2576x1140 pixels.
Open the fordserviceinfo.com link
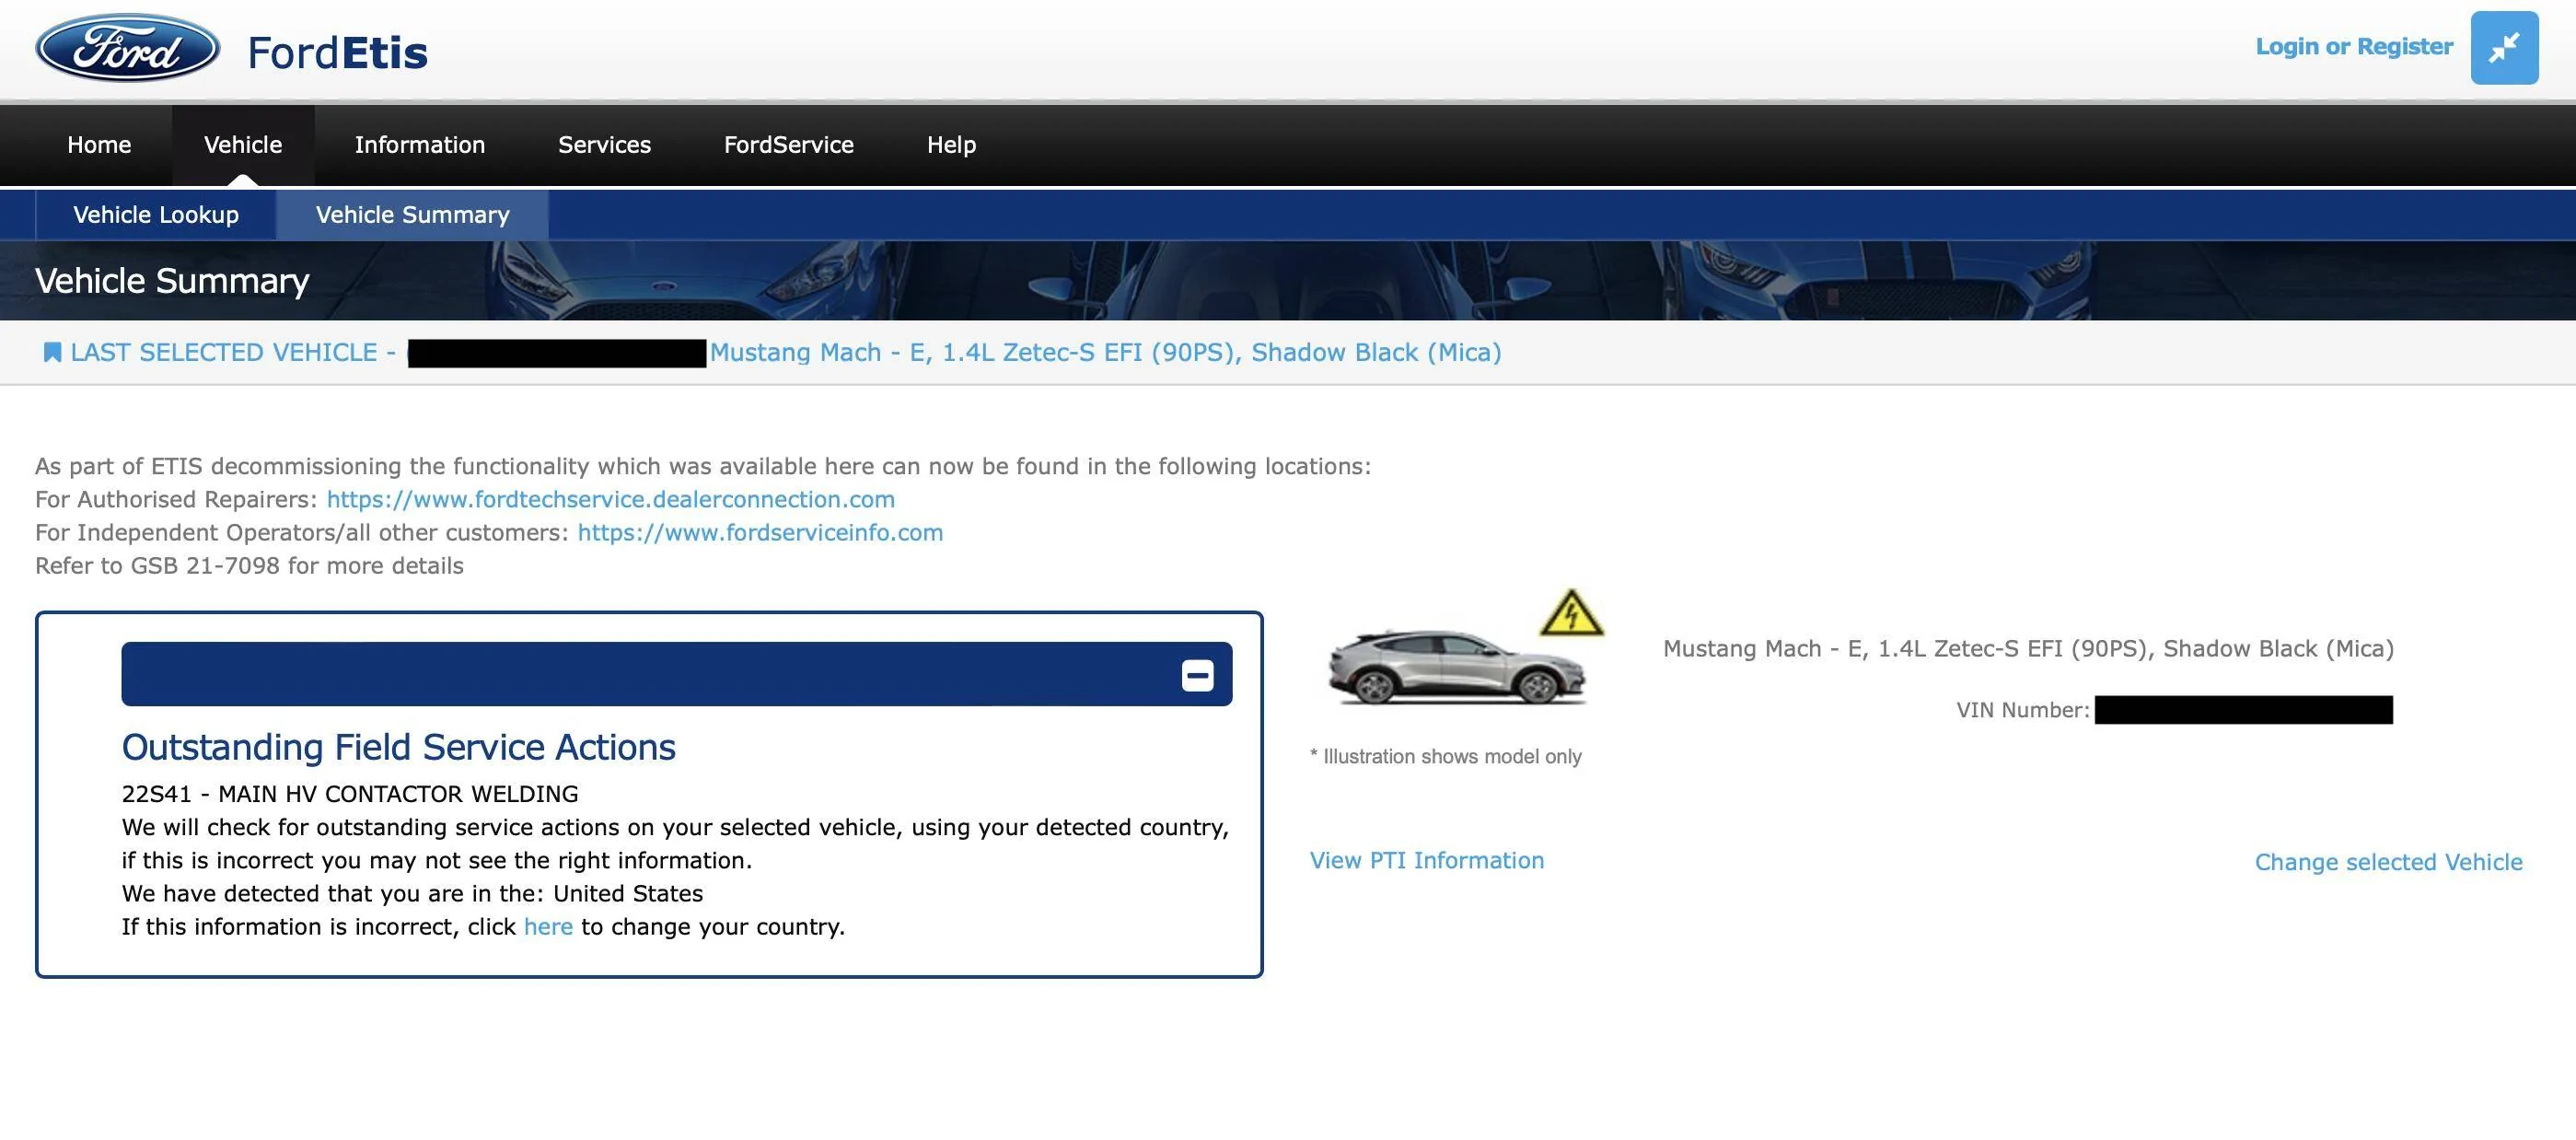760,532
